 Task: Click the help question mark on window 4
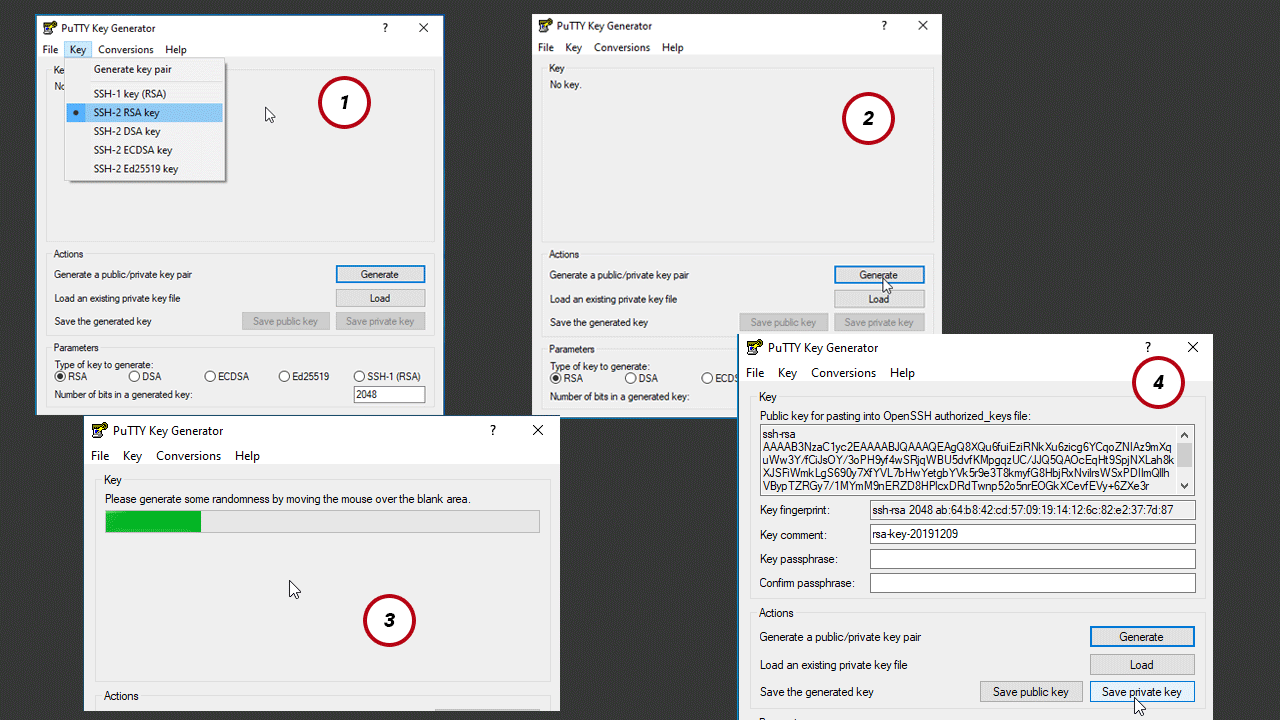pyautogui.click(x=1148, y=347)
